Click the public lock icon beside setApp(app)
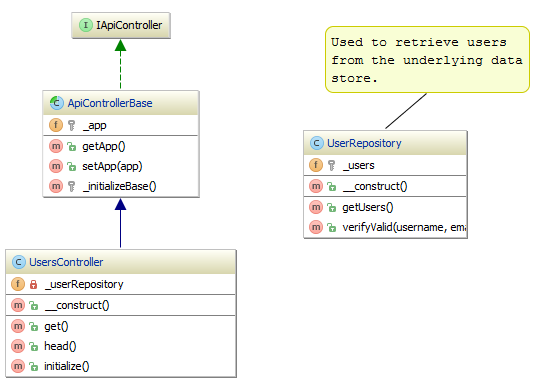This screenshot has height=383, width=536. coord(71,167)
